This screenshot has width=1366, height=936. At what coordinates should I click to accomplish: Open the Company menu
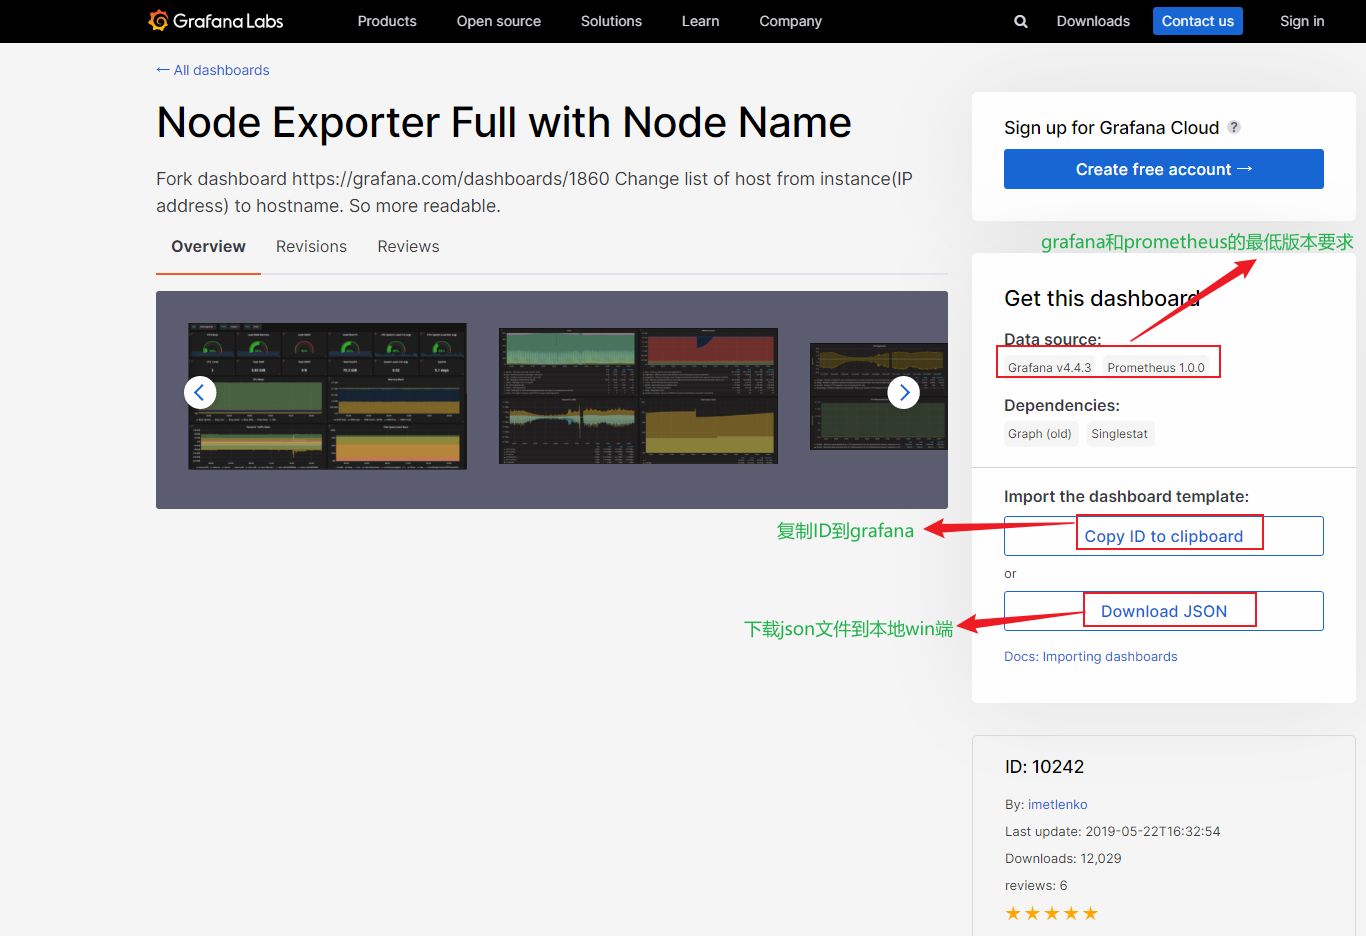790,21
